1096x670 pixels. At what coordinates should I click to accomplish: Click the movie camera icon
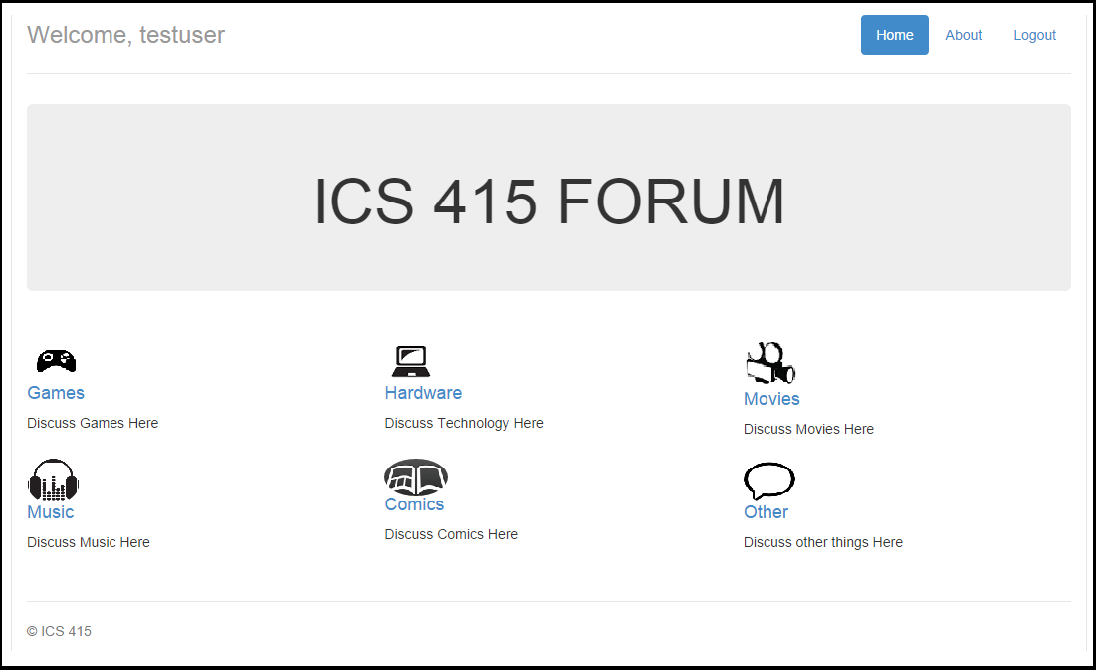[x=770, y=363]
